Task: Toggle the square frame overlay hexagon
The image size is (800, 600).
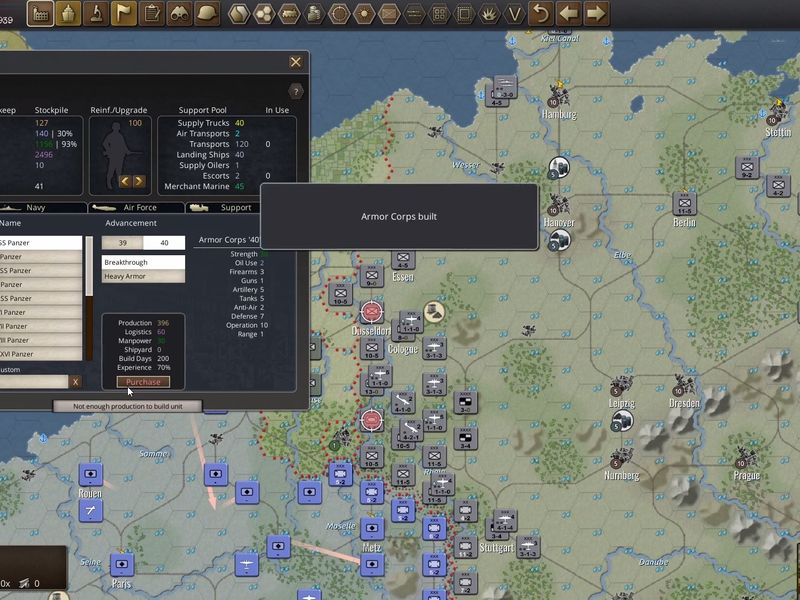Action: click(x=464, y=14)
